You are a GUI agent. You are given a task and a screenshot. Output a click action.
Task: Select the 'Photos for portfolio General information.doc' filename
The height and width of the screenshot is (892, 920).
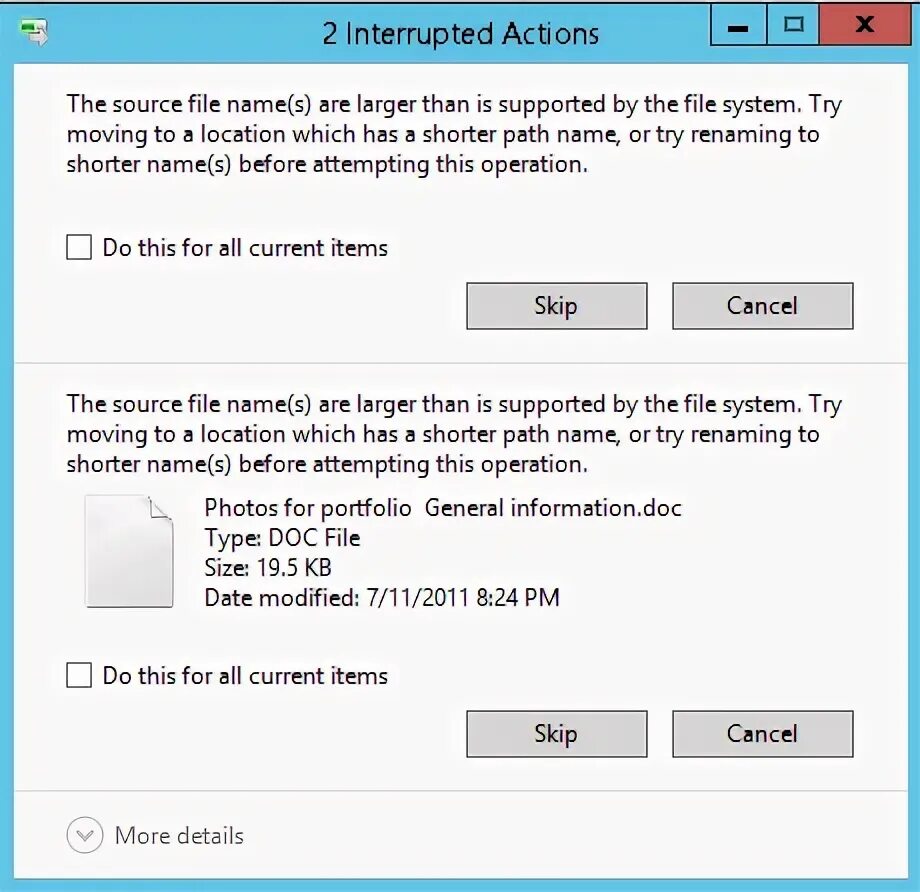[443, 508]
